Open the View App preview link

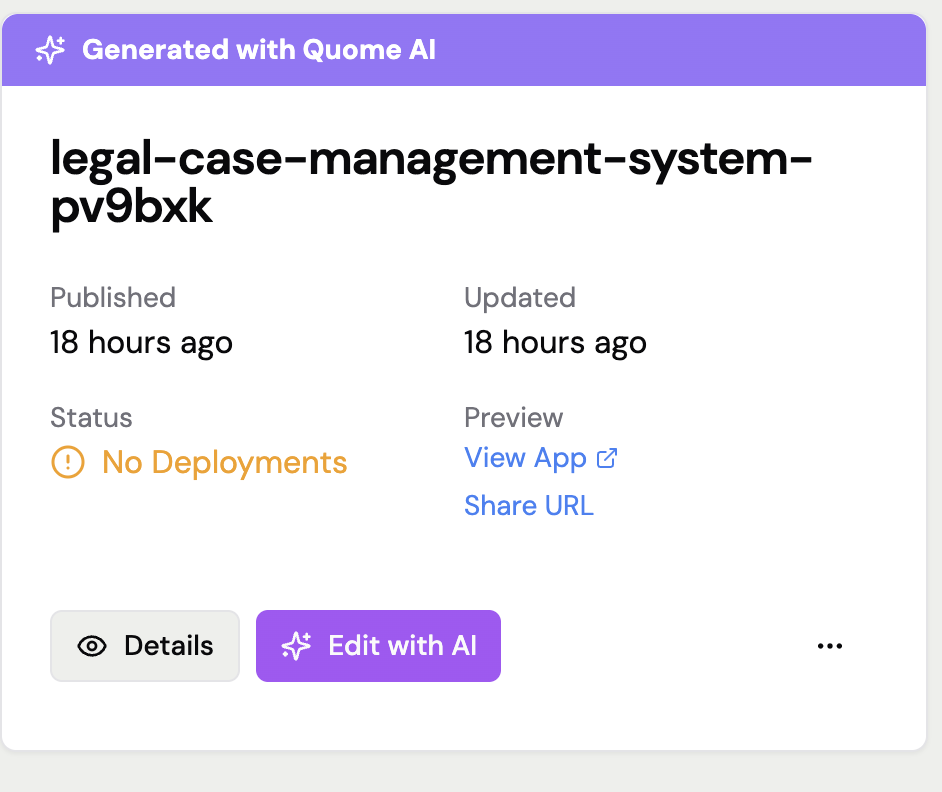[526, 458]
